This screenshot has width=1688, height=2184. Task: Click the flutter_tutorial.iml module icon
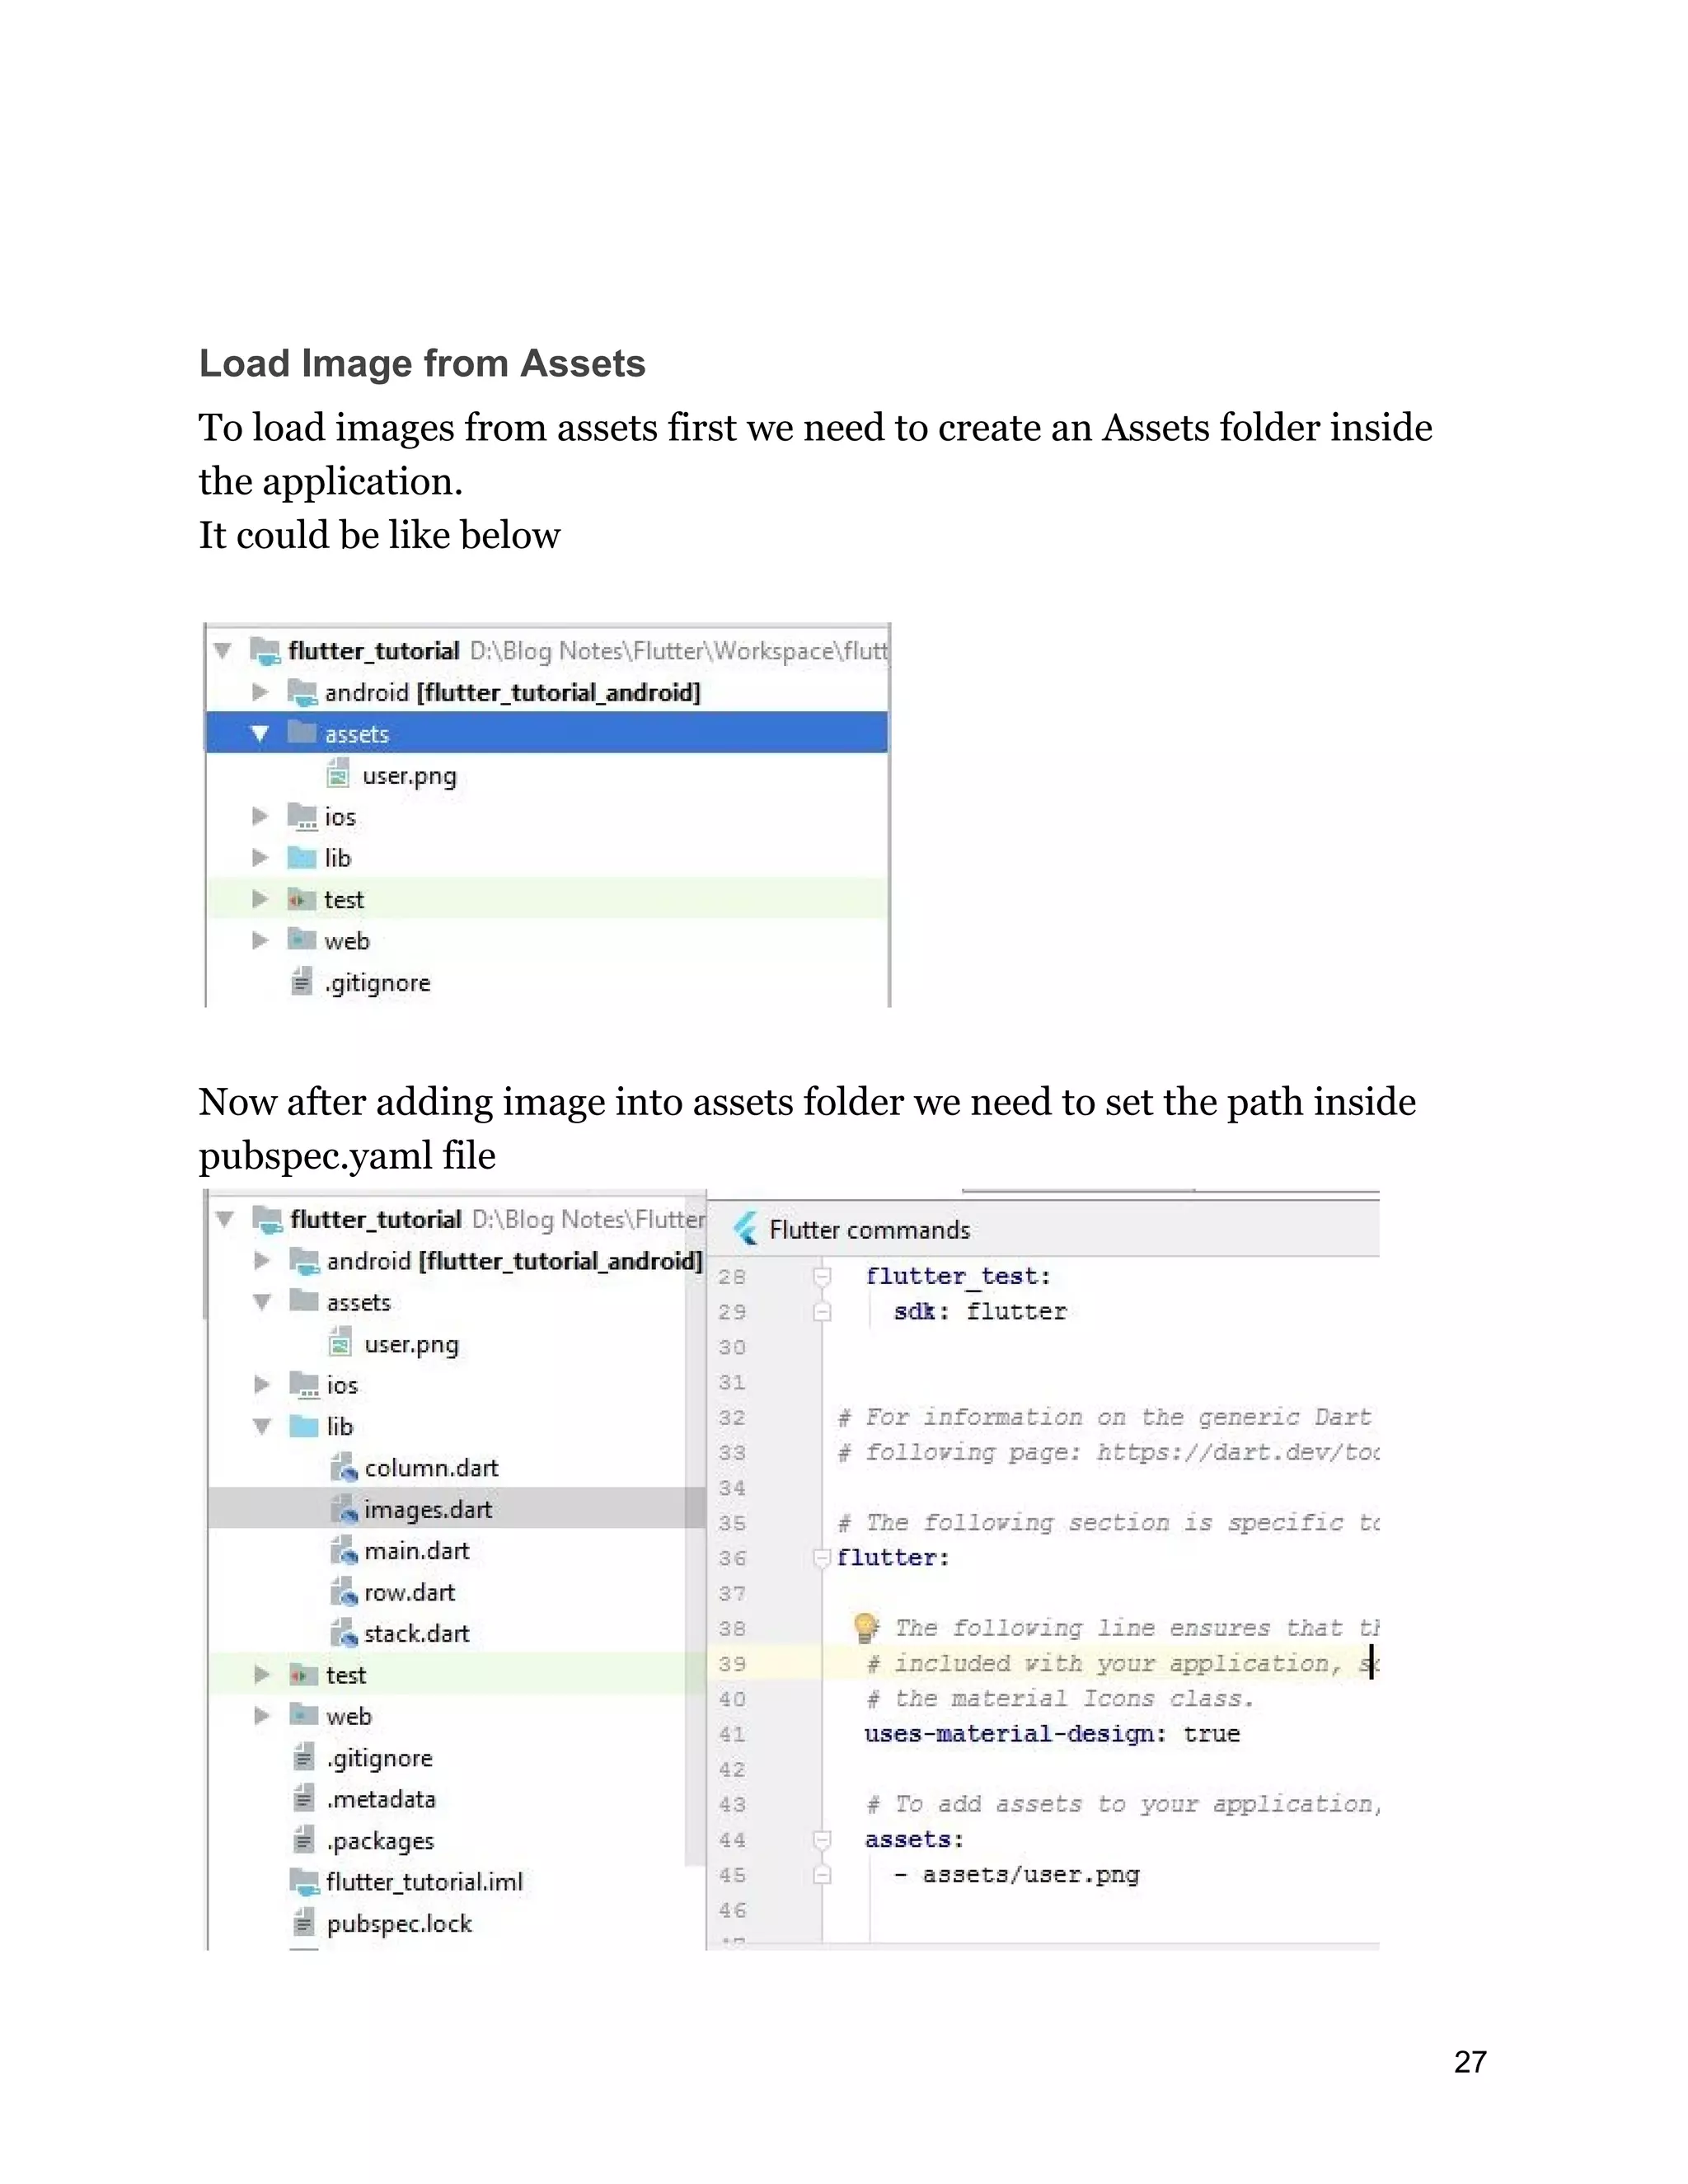pyautogui.click(x=303, y=1881)
